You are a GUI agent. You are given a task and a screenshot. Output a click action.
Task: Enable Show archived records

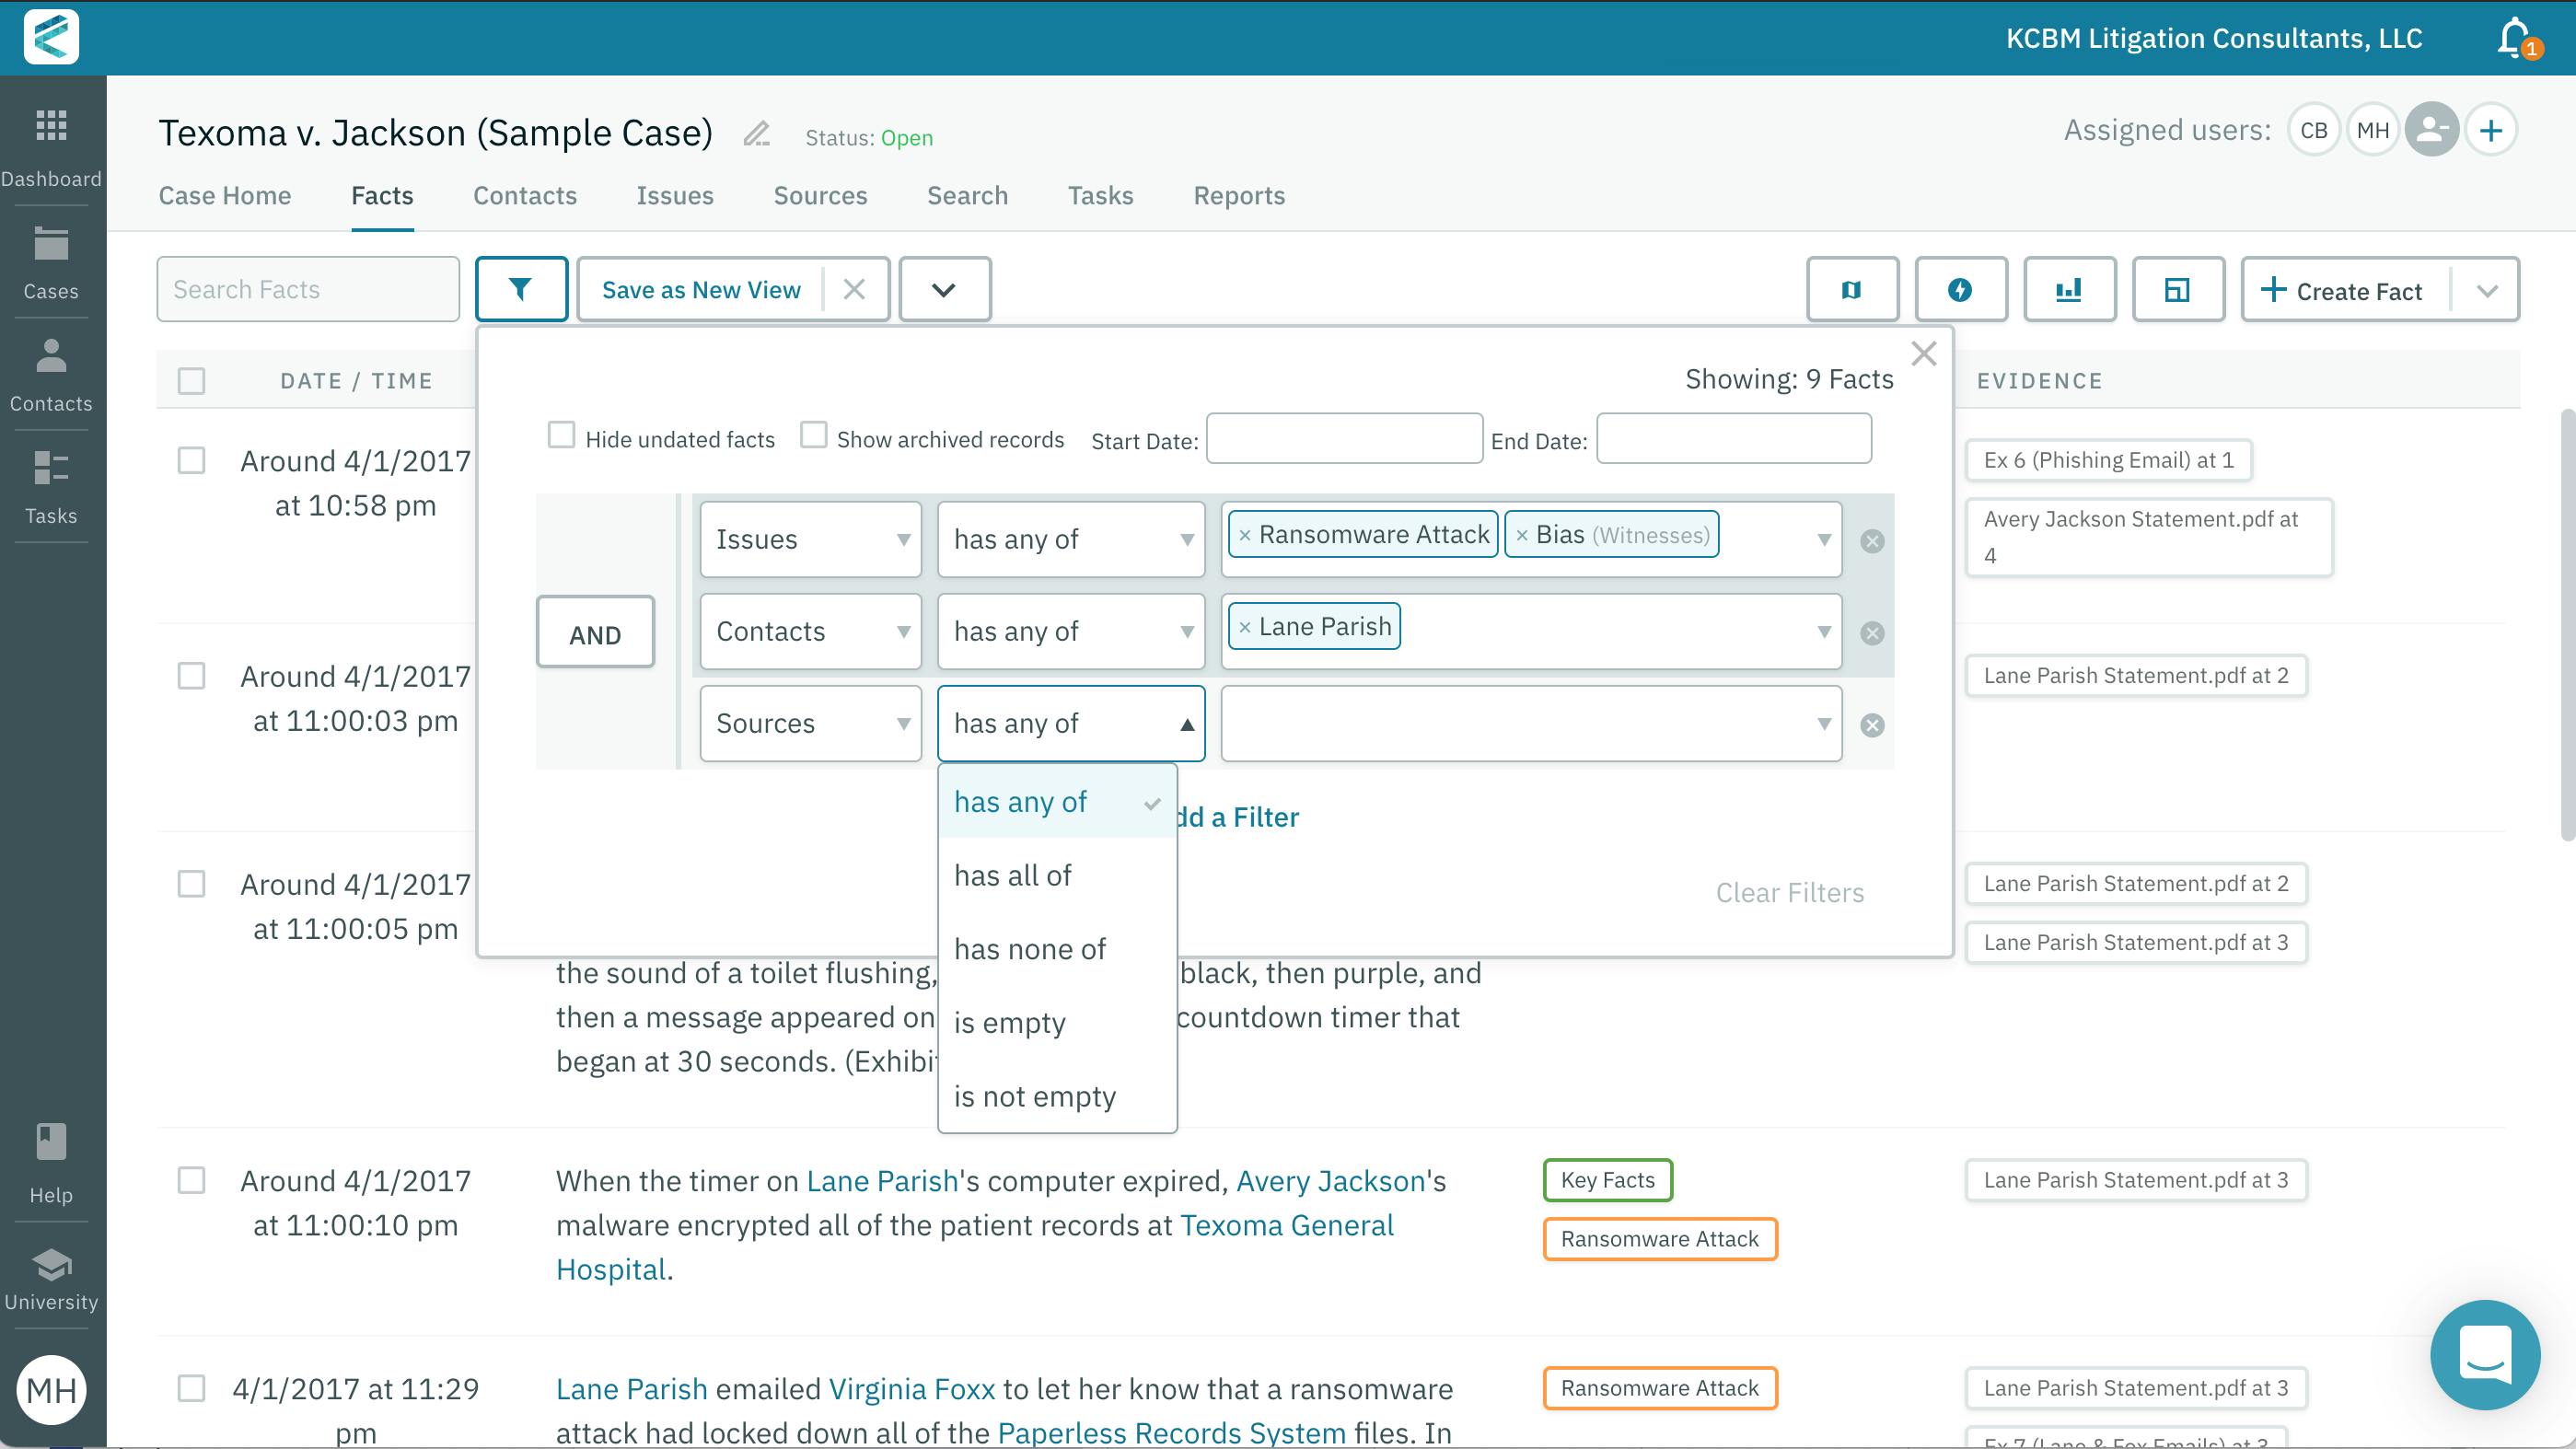pyautogui.click(x=814, y=435)
